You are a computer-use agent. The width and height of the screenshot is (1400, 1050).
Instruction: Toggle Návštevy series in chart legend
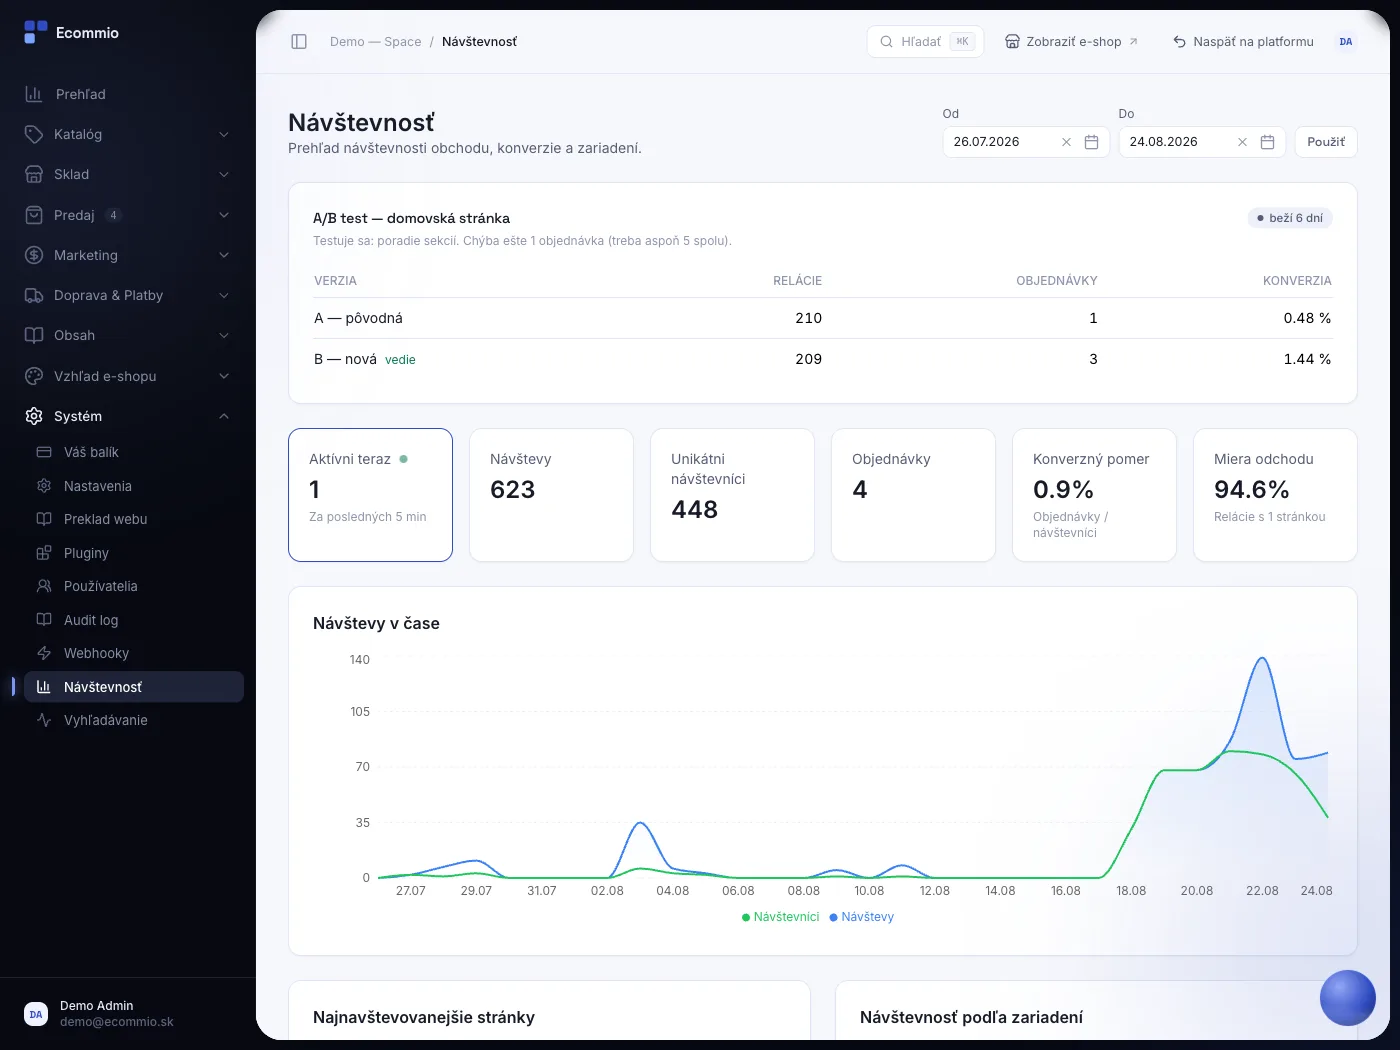point(862,917)
